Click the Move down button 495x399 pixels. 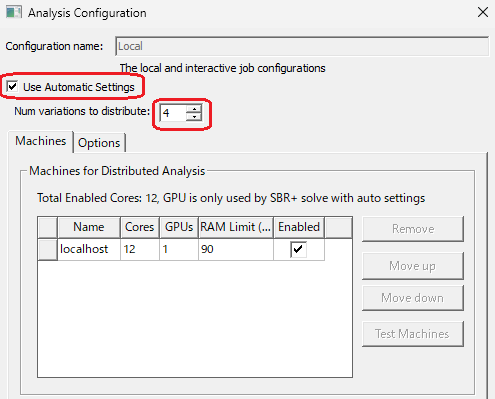(x=413, y=298)
